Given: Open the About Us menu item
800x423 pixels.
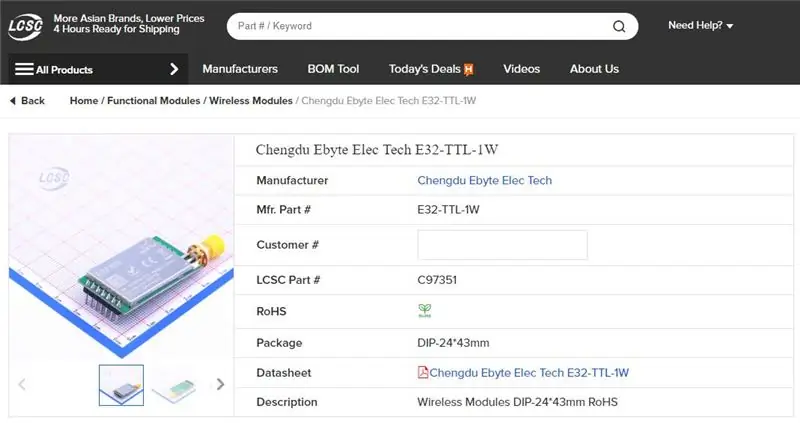Looking at the screenshot, I should click(594, 69).
